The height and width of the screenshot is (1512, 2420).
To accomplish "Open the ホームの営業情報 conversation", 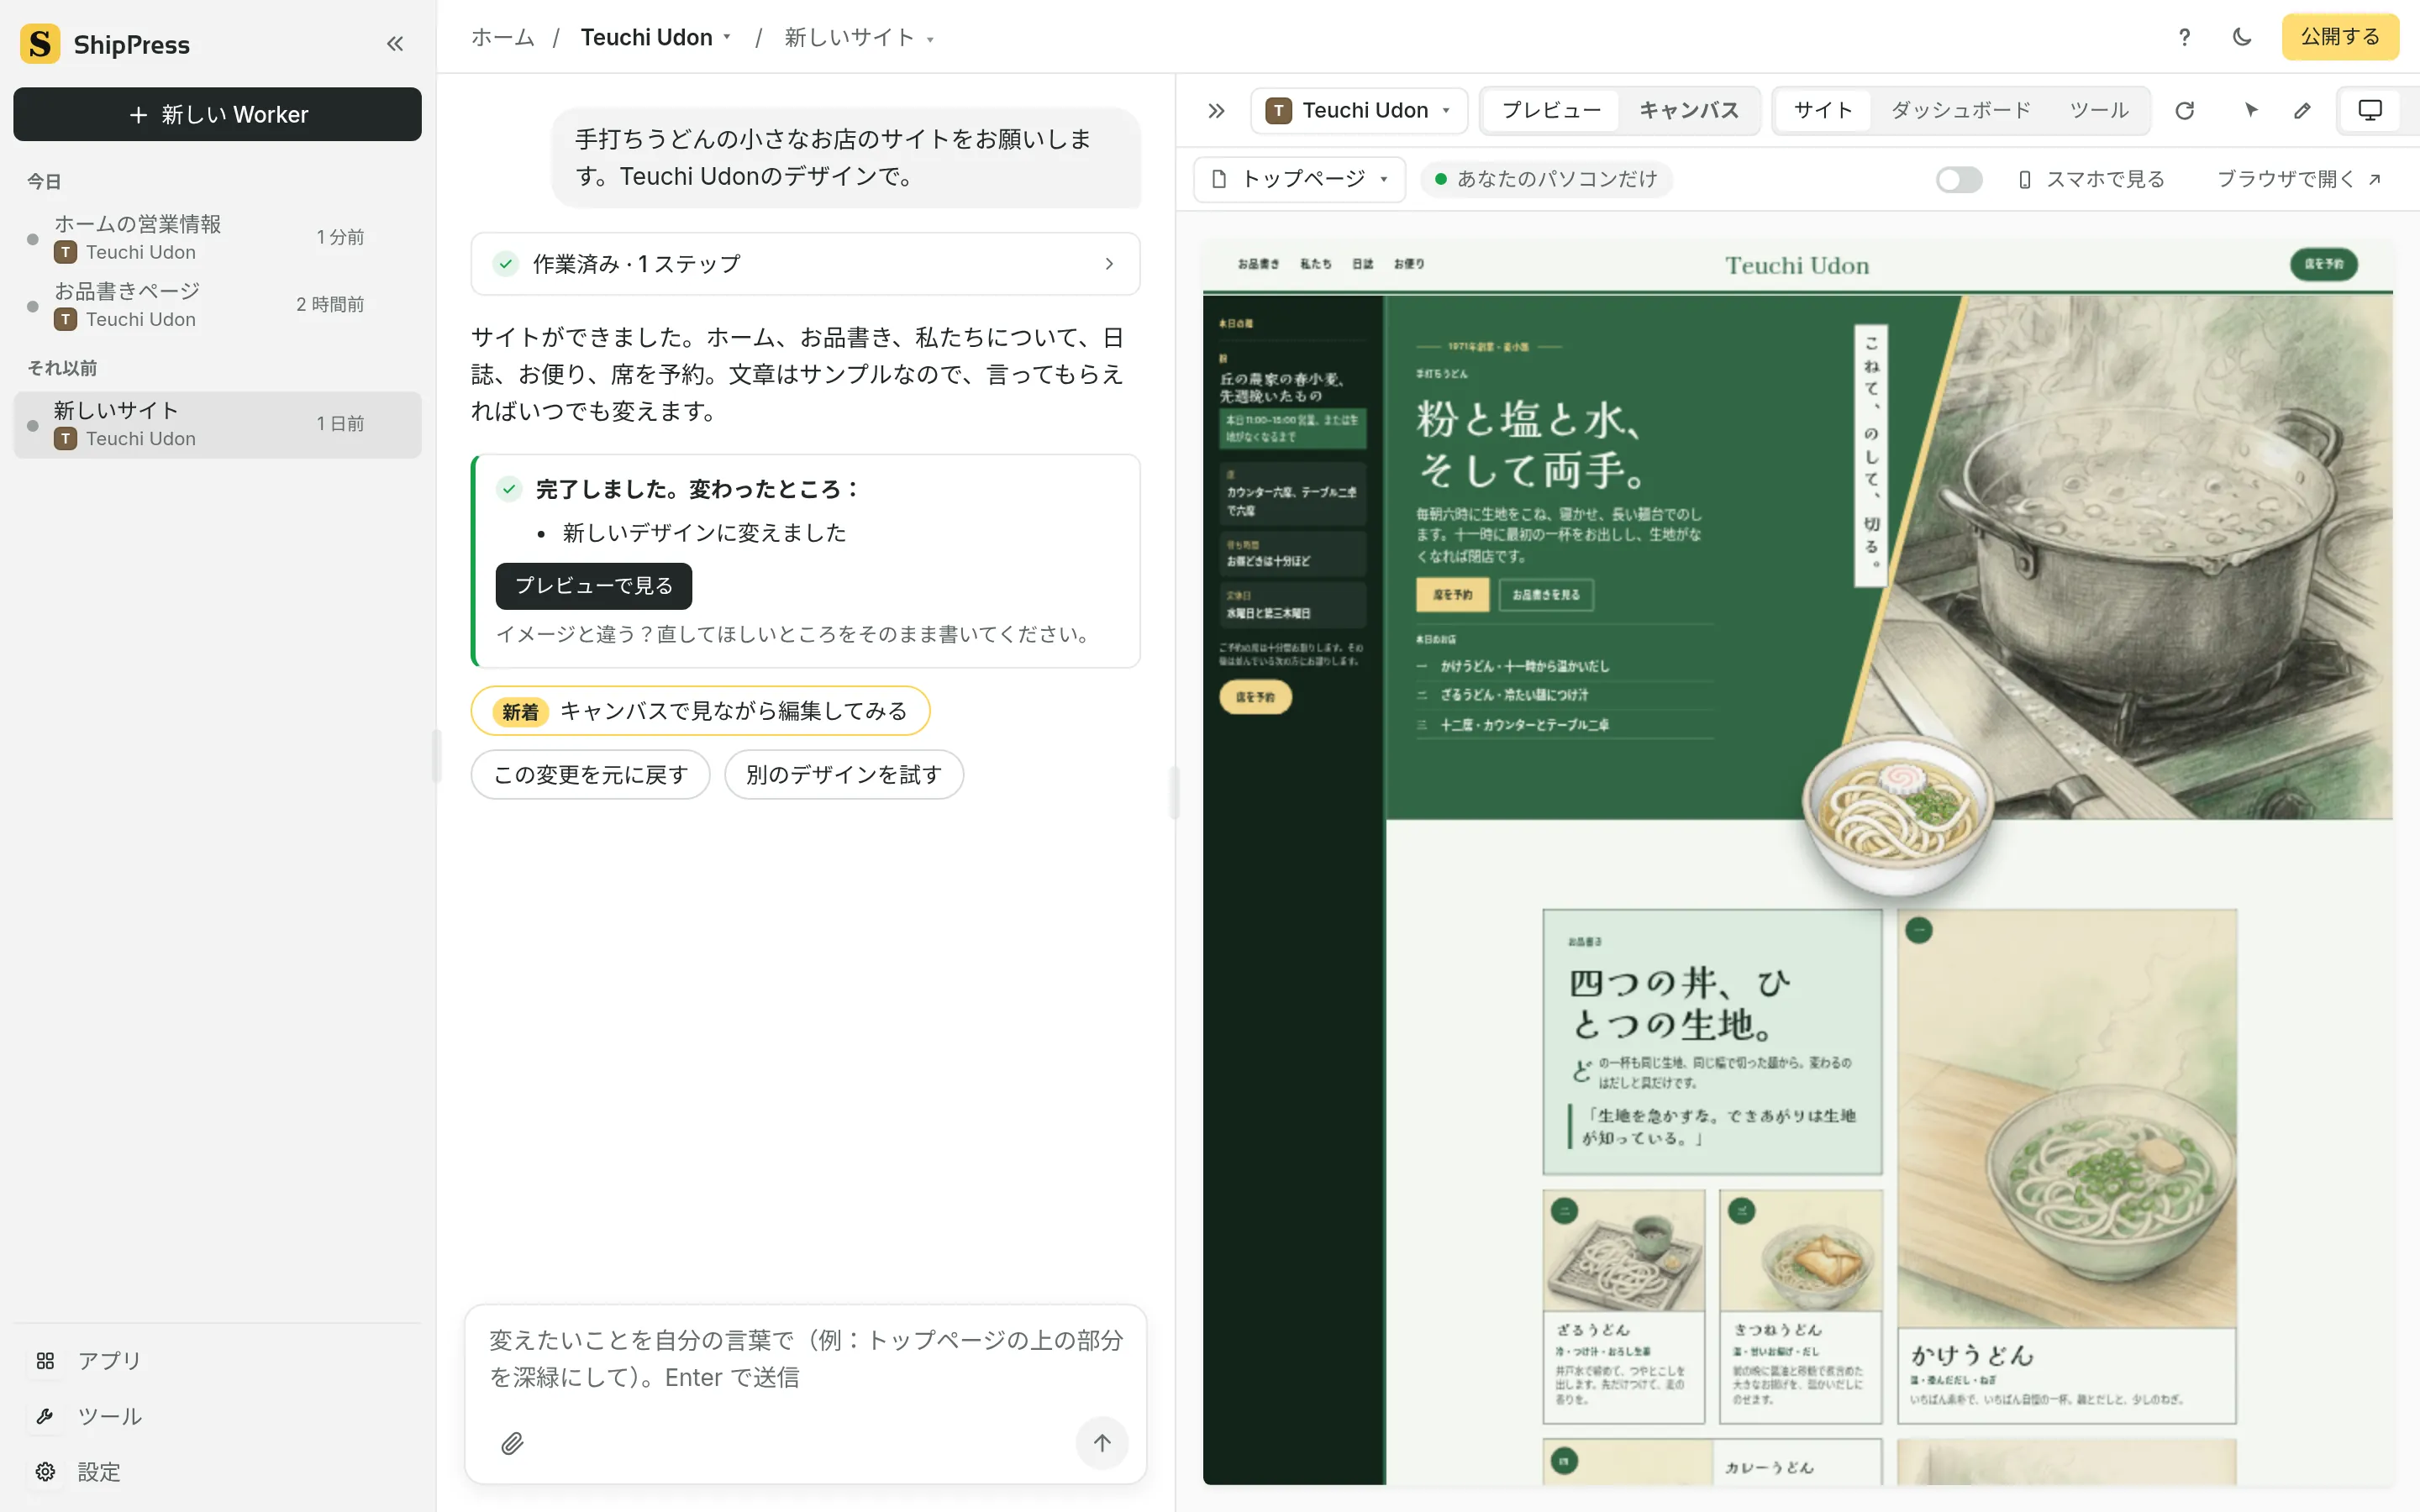I will [217, 237].
